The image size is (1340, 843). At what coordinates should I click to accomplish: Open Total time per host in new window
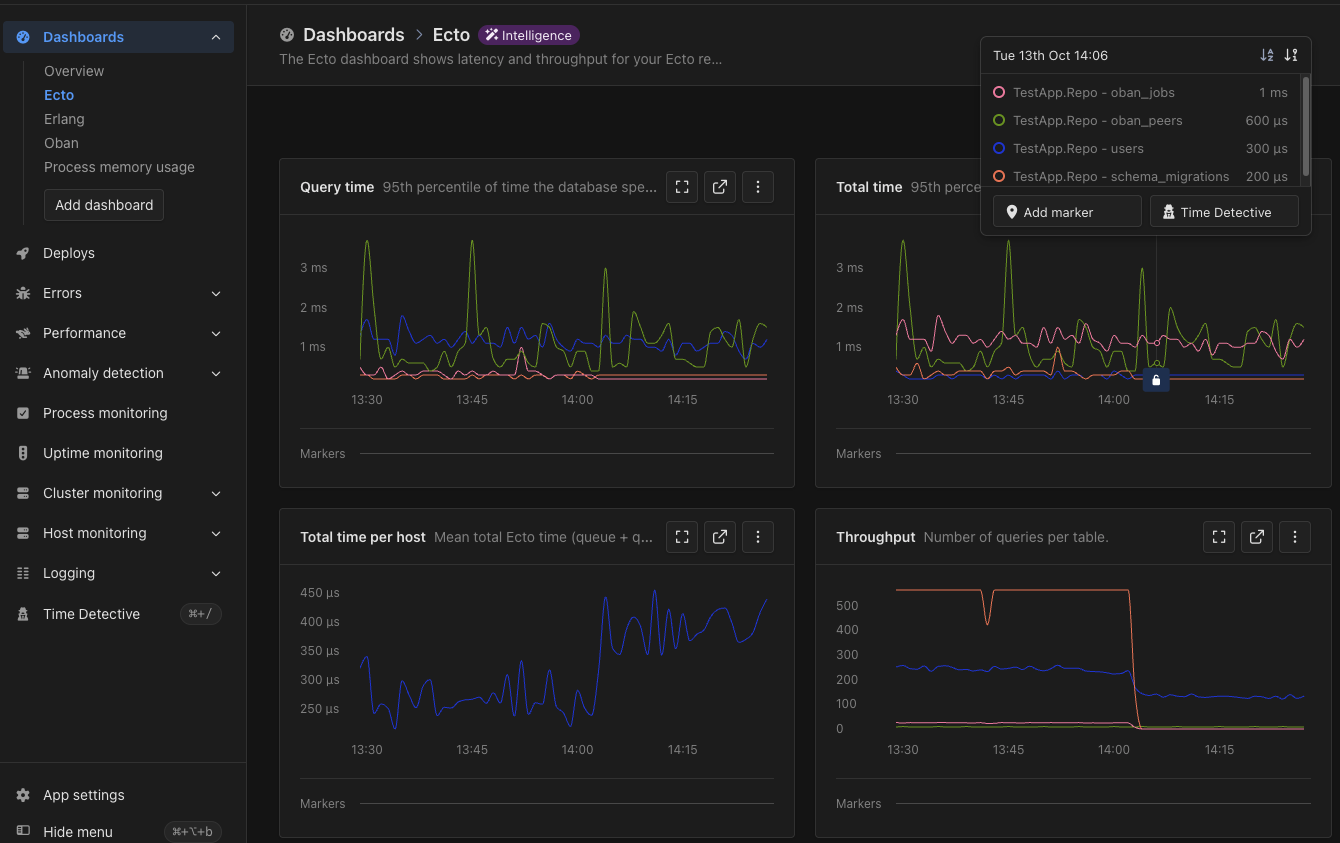(720, 537)
